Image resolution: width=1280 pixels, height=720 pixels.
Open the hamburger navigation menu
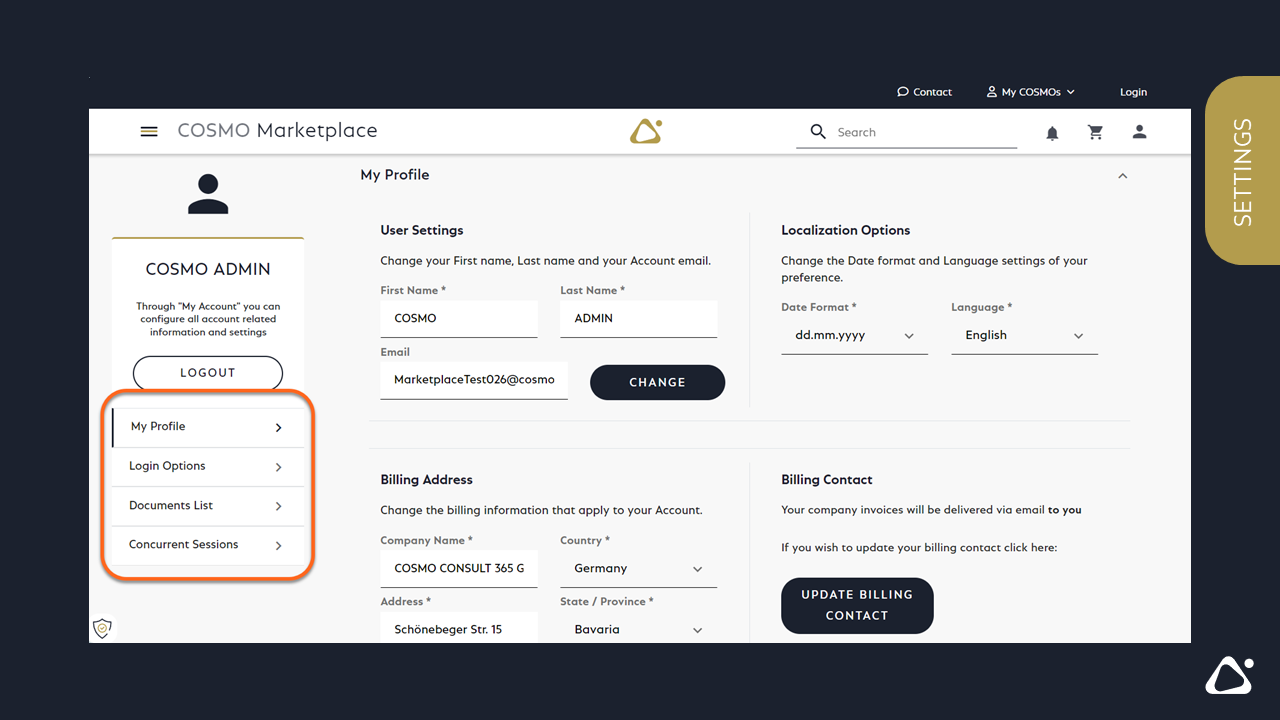(x=148, y=131)
